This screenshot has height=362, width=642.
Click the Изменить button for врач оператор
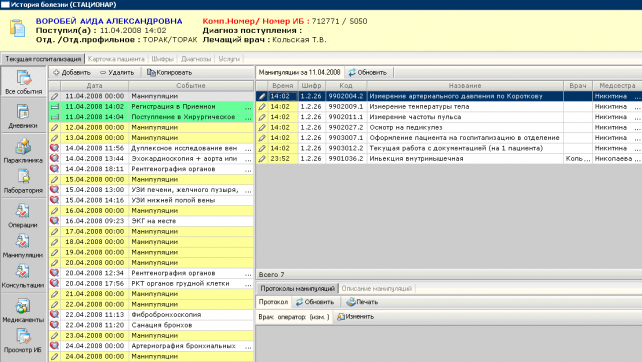click(355, 317)
